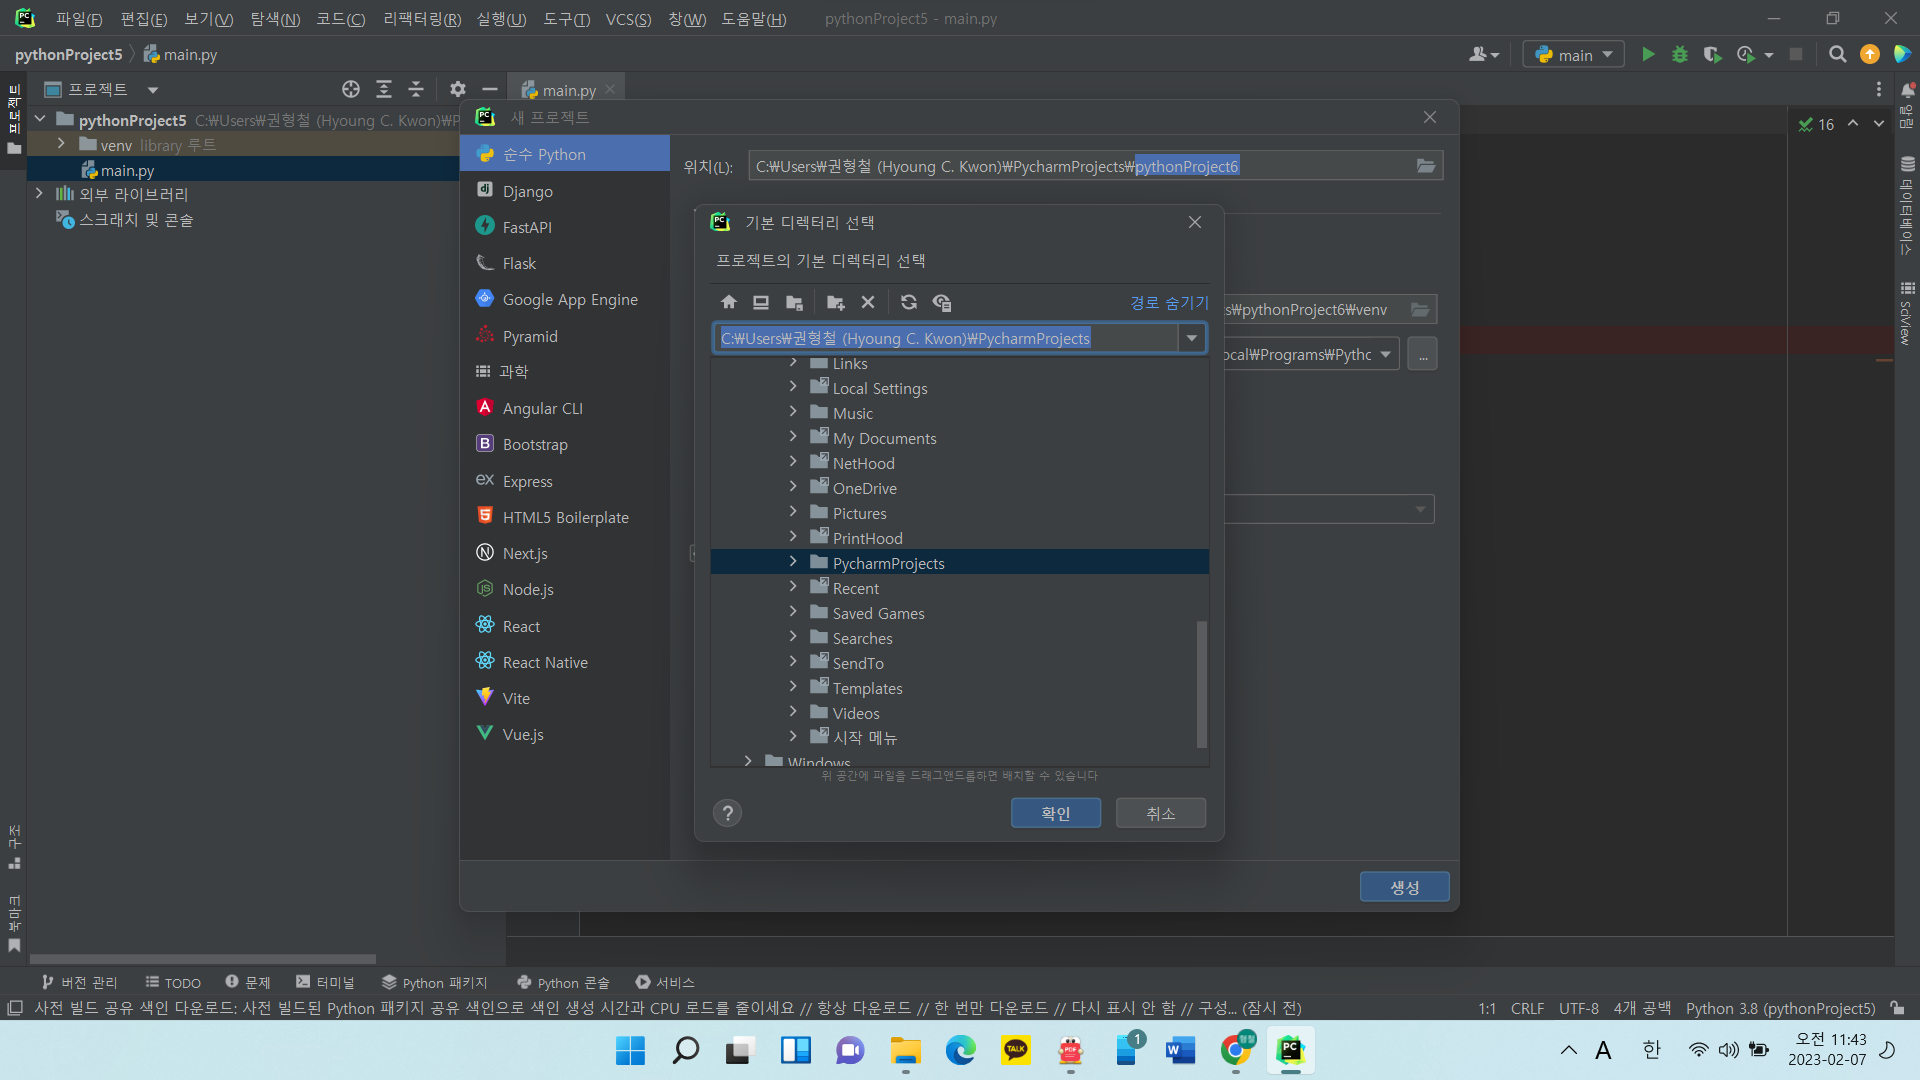Screen dimensions: 1920x1080
Task: Switch to main.py editor tab
Action: (567, 90)
